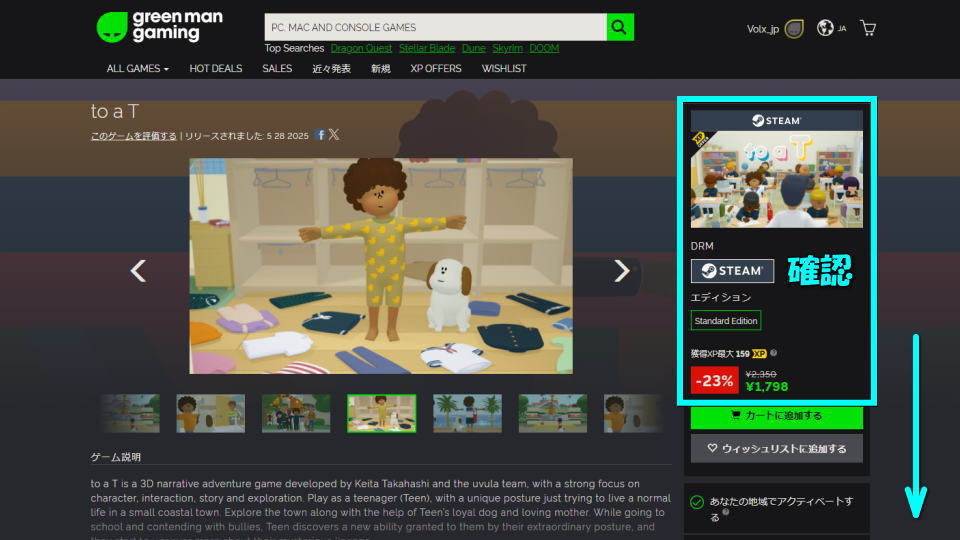The height and width of the screenshot is (540, 960).
Task: Open the SALES menu item
Action: pos(277,69)
